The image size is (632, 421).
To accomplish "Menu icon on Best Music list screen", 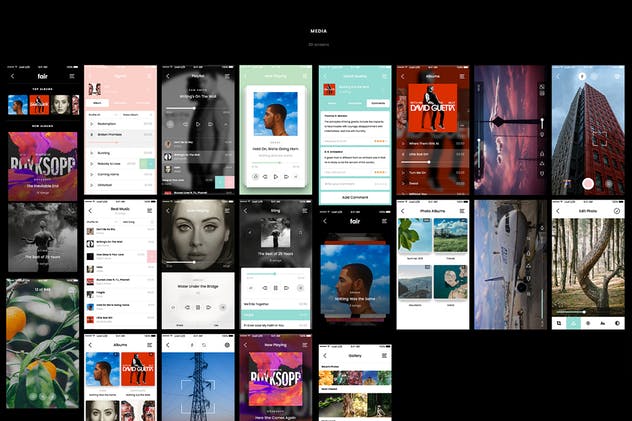I will pos(150,211).
